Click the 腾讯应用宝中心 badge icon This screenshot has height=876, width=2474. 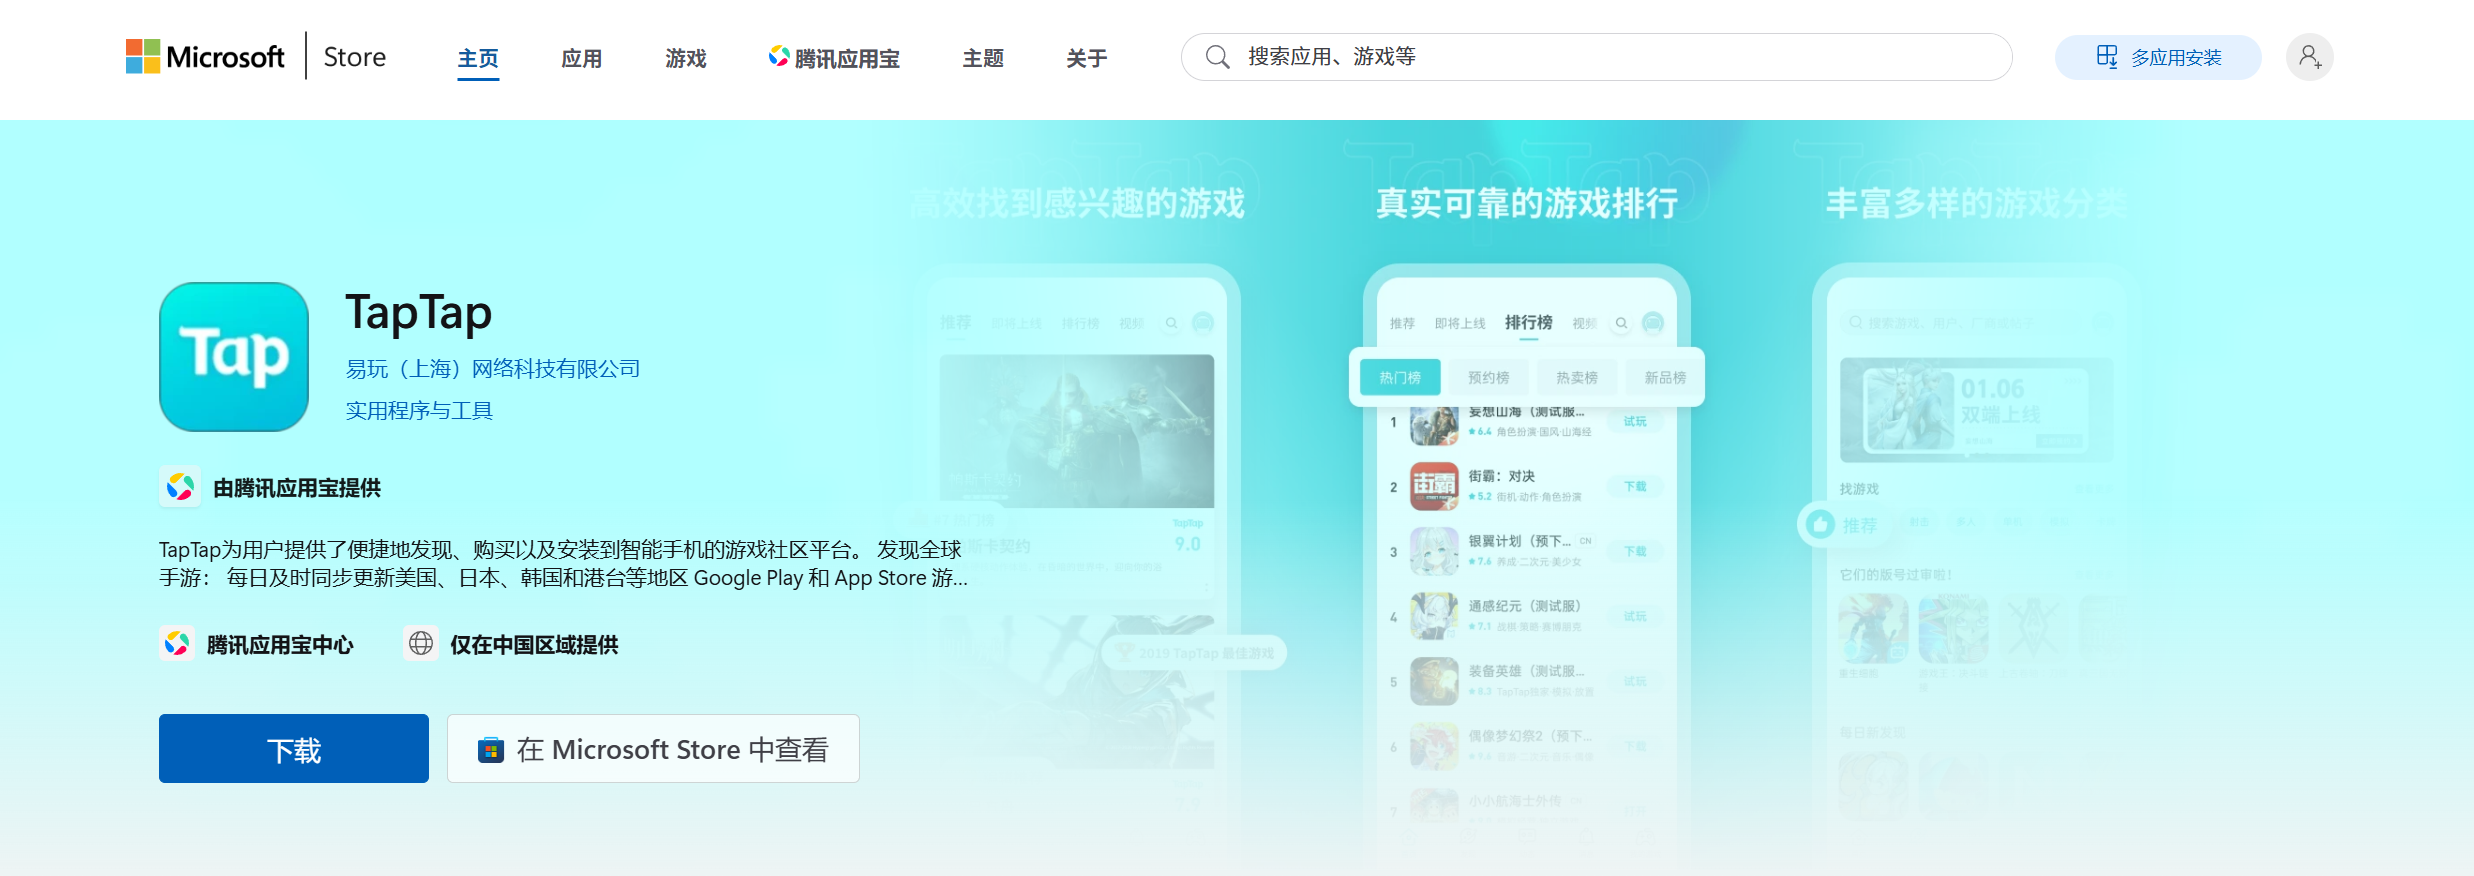pos(177,644)
